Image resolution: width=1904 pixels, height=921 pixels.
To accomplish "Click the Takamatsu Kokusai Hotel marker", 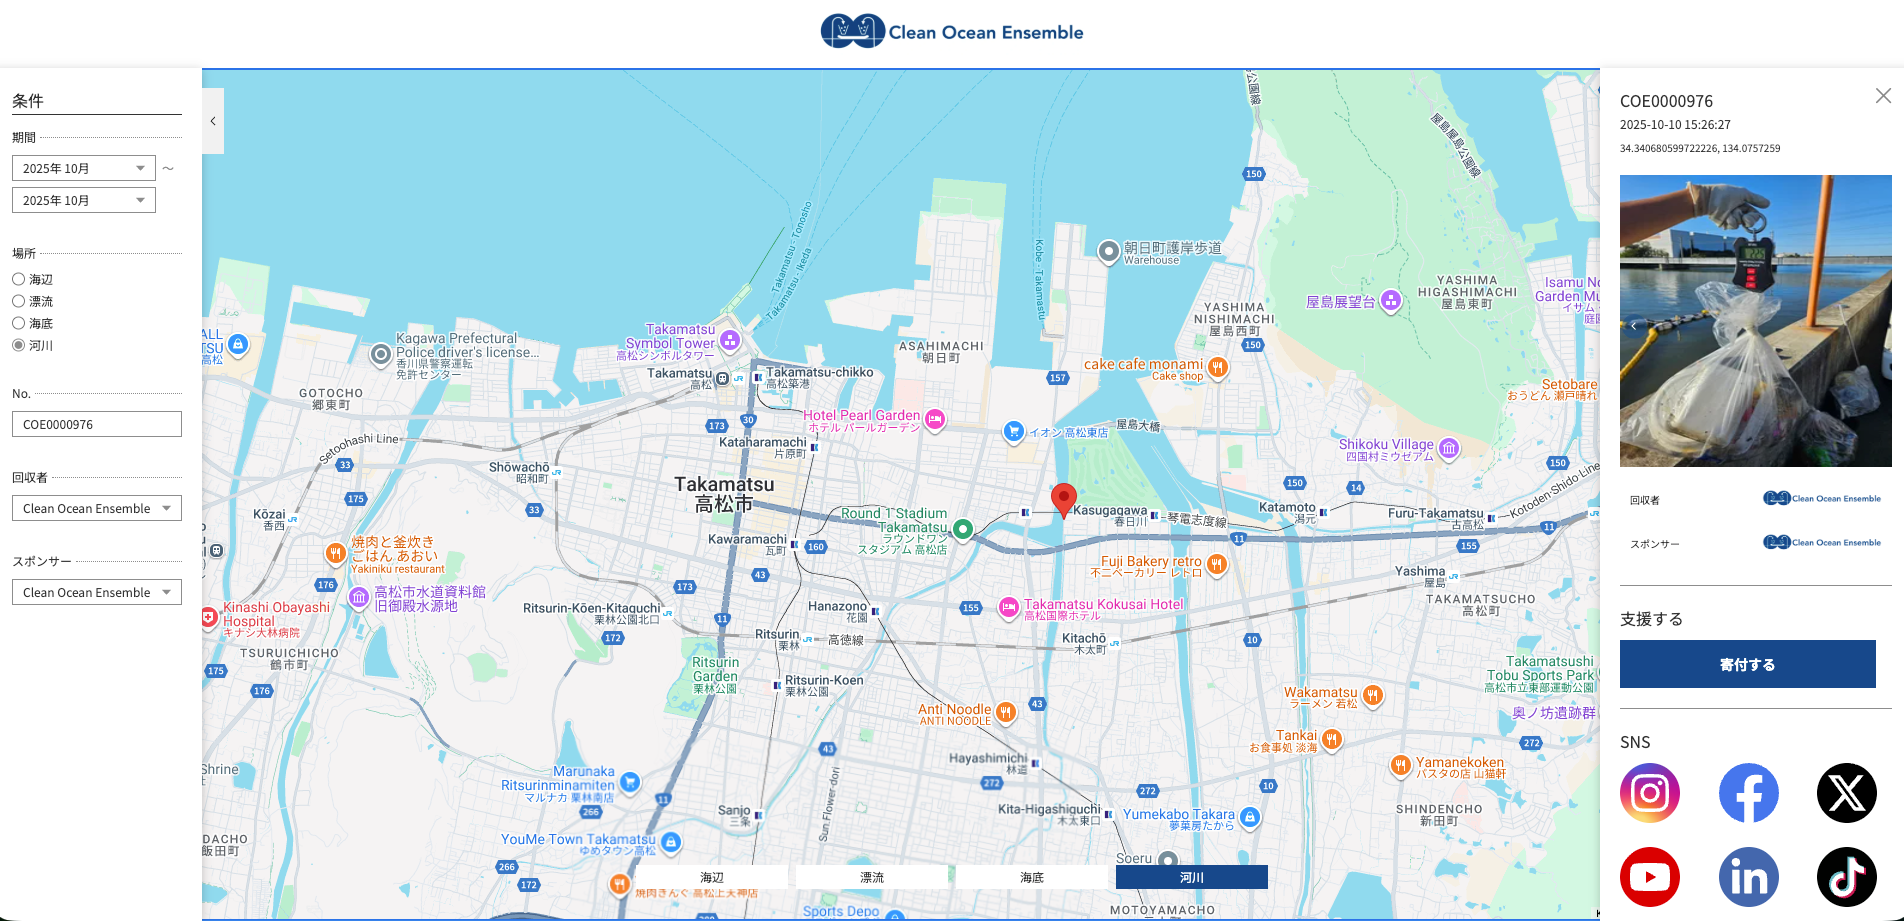I will pyautogui.click(x=1009, y=607).
